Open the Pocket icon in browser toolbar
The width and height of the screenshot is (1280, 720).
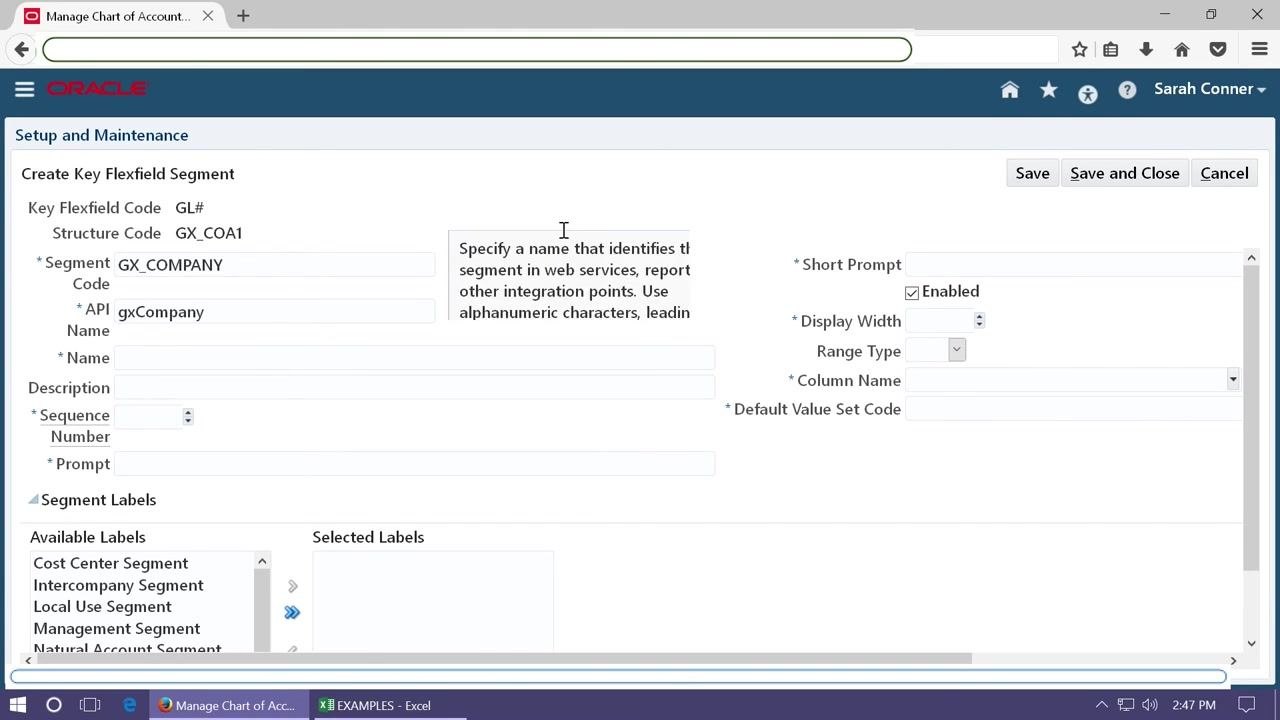pos(1218,49)
